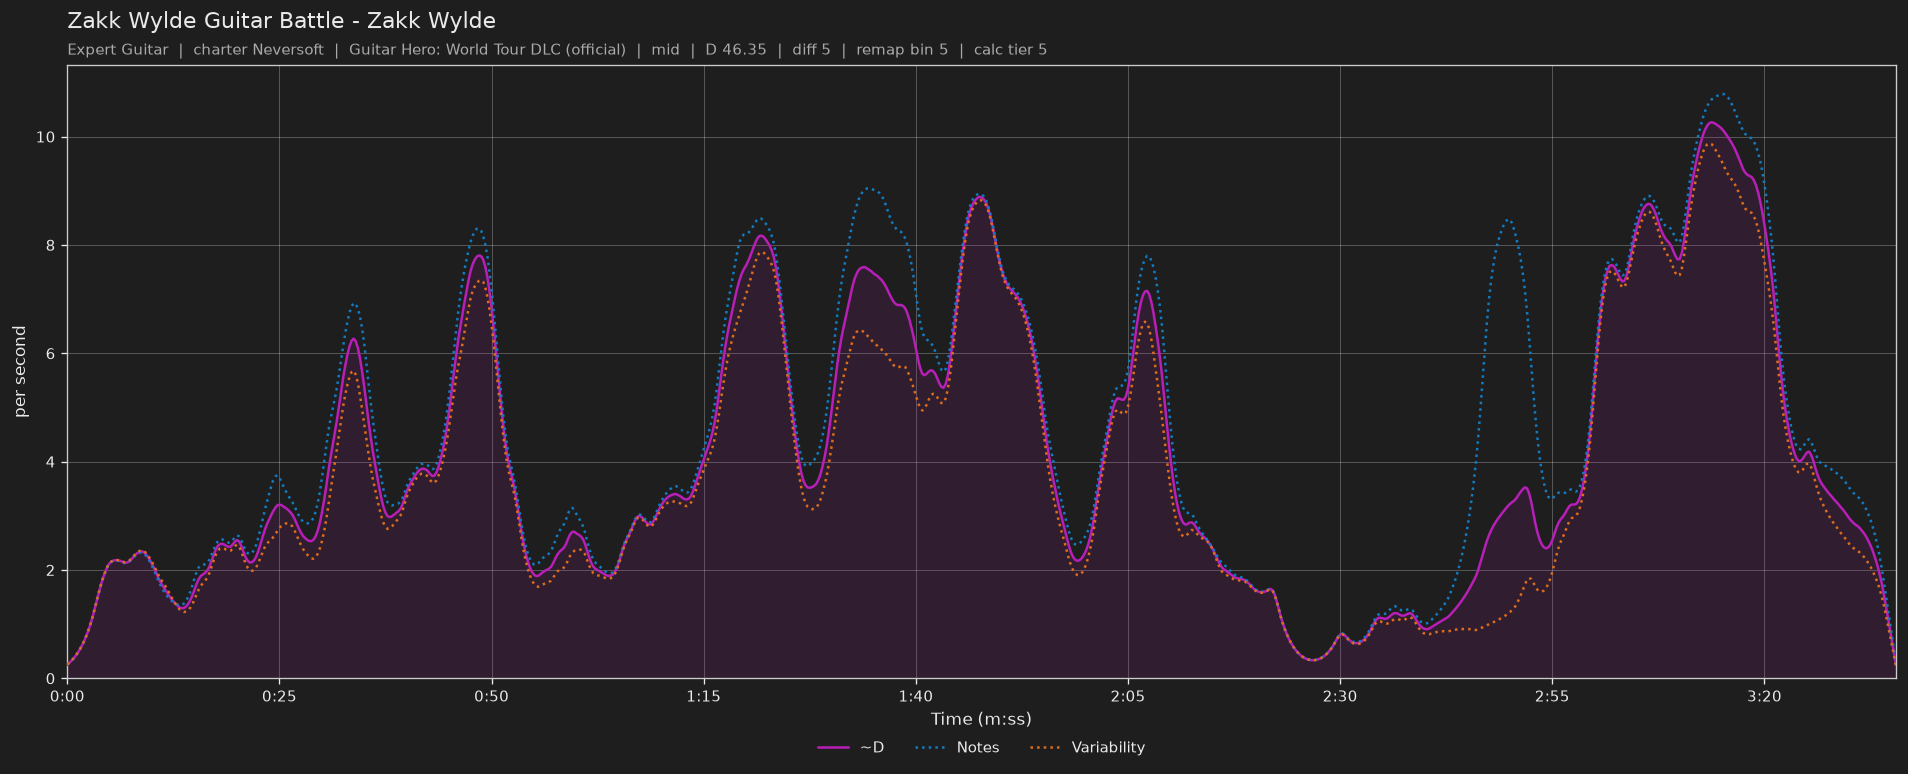Click the 0:00 x-axis tick label

[x=67, y=697]
